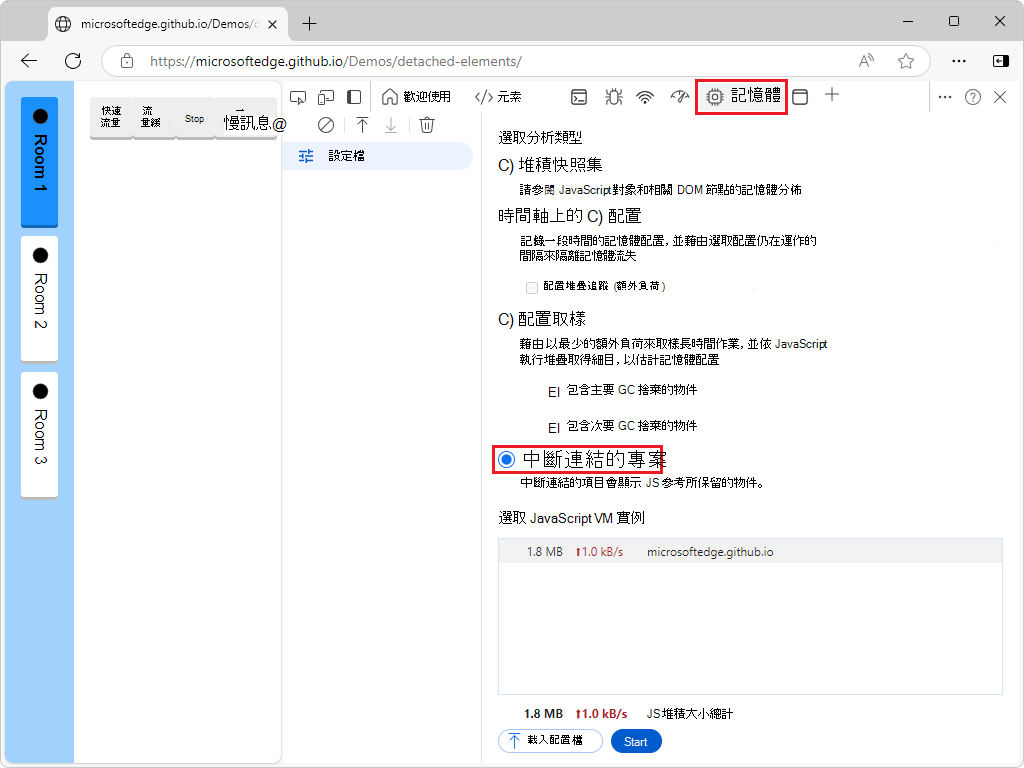Open the DevTools customize menu (⋯)
The width and height of the screenshot is (1024, 768).
(945, 95)
